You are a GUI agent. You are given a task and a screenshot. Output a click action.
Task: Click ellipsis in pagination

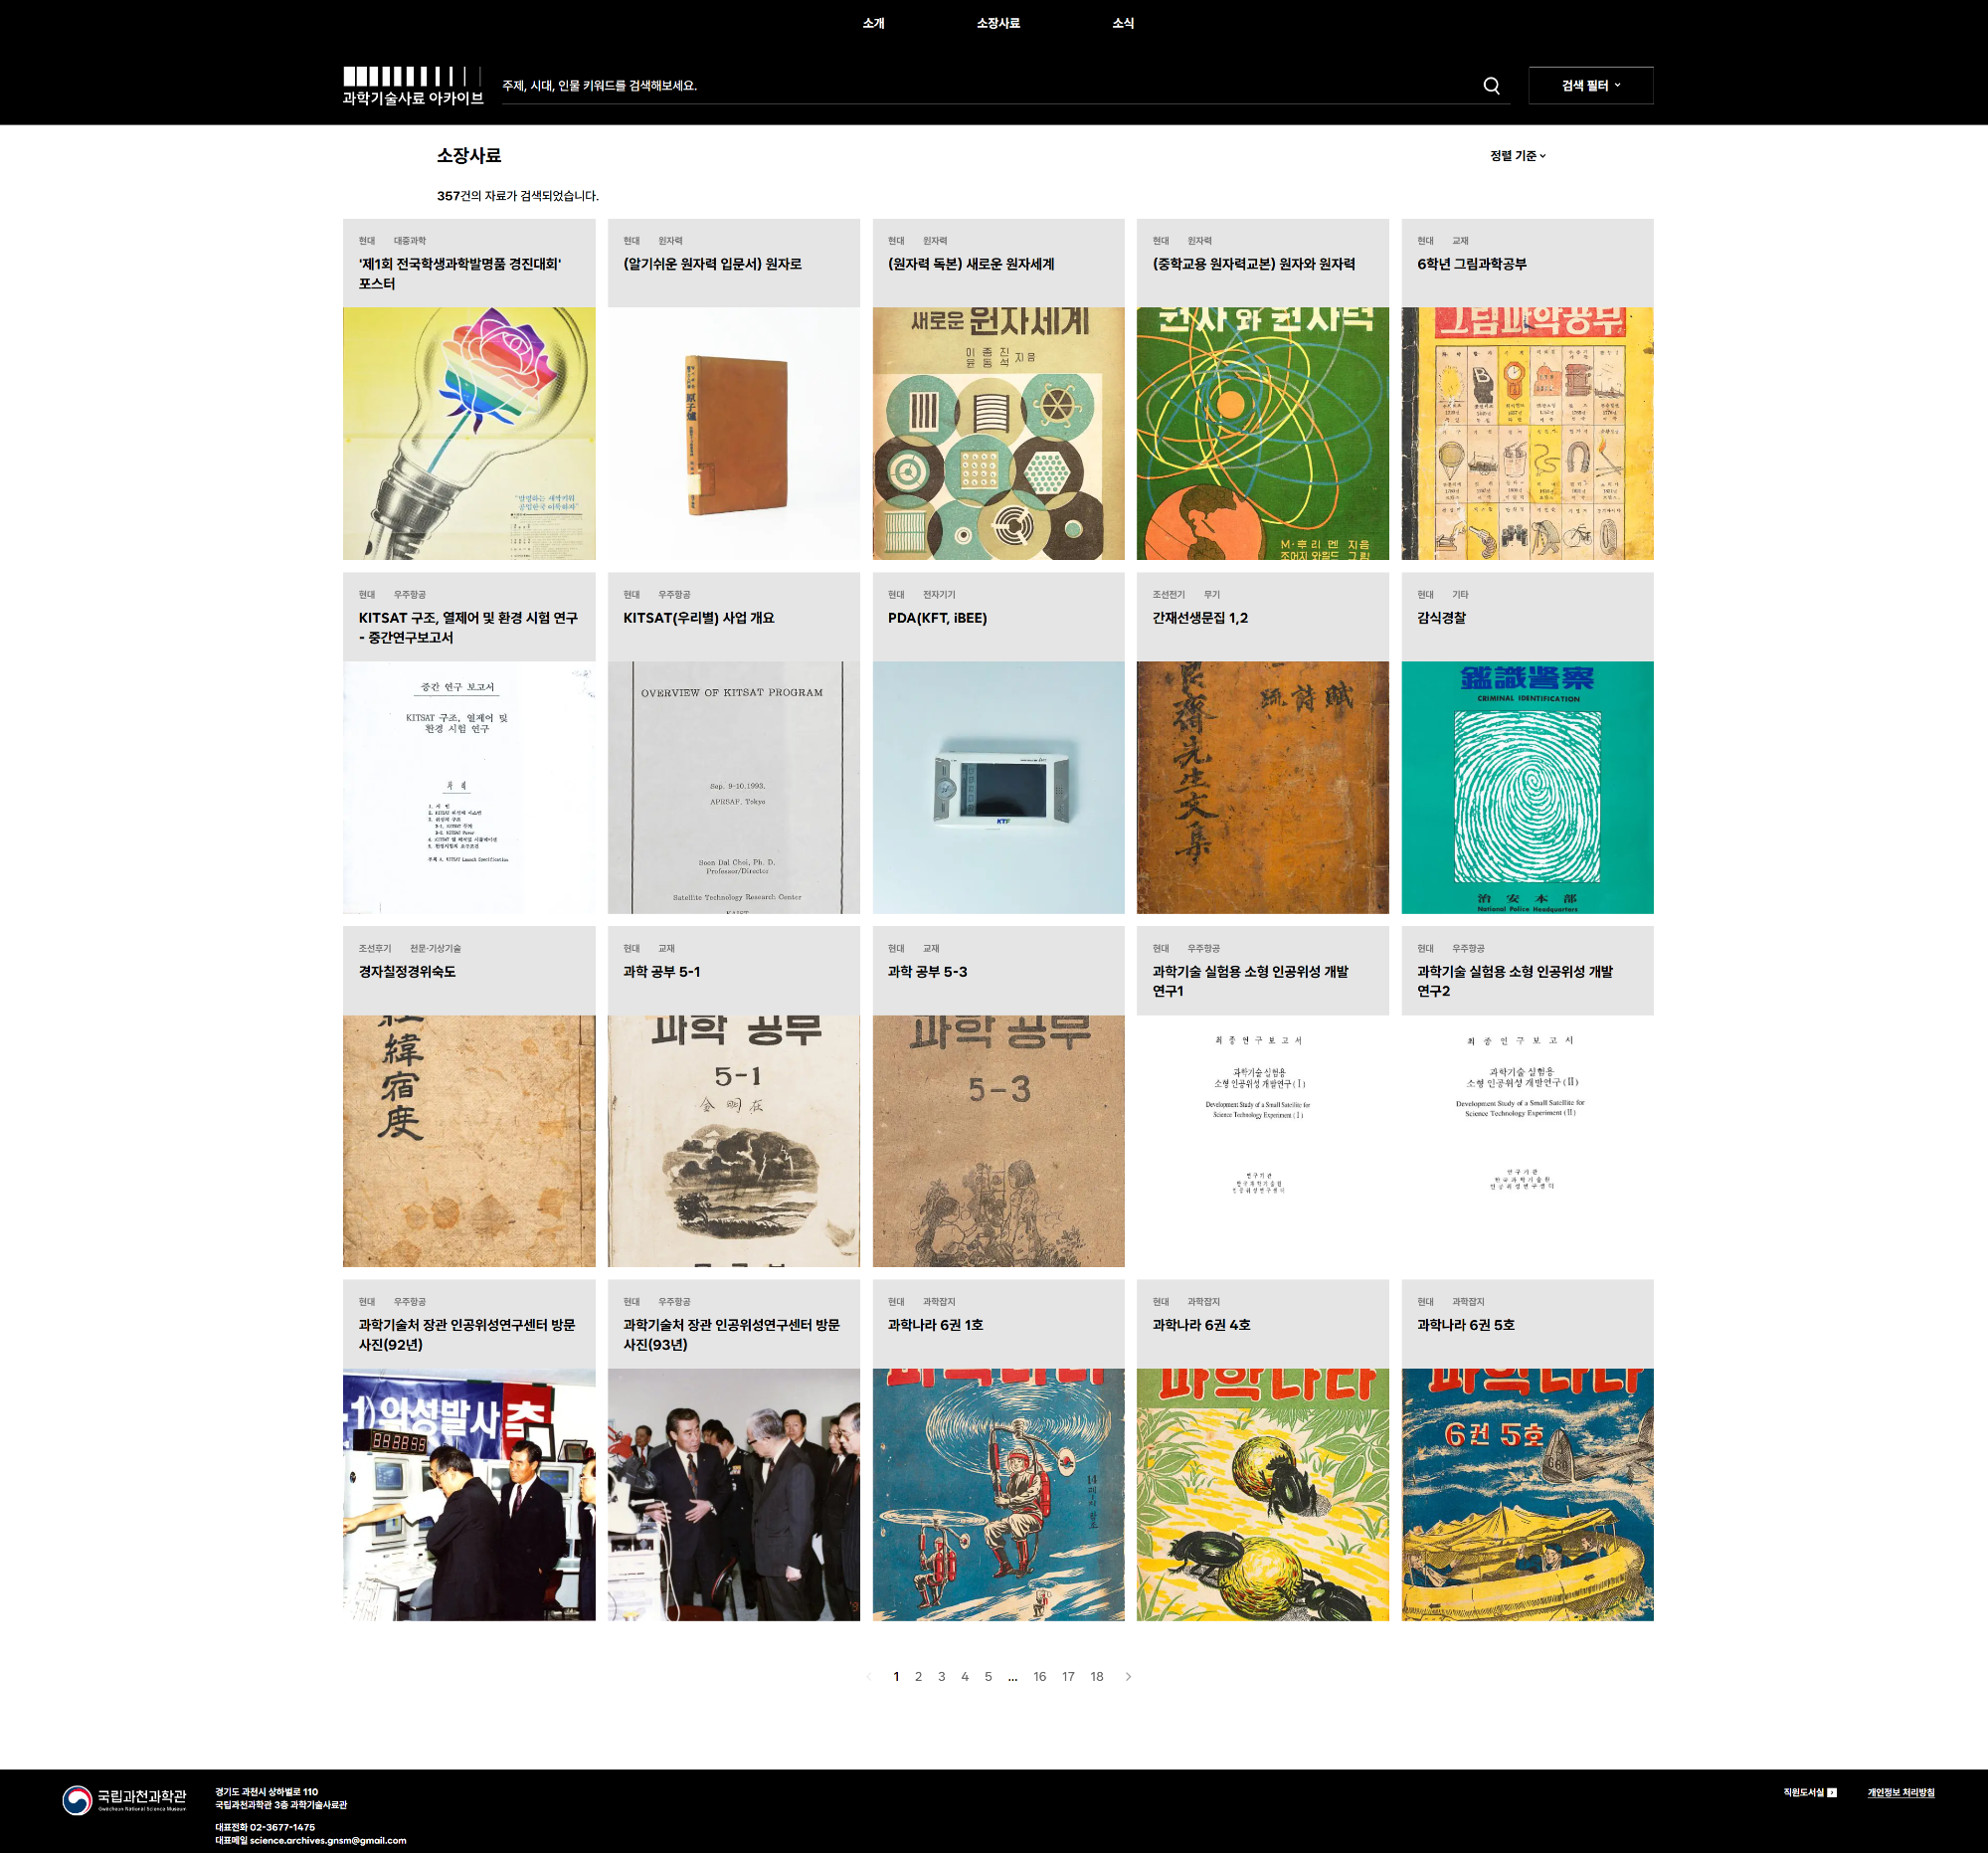(1012, 1676)
